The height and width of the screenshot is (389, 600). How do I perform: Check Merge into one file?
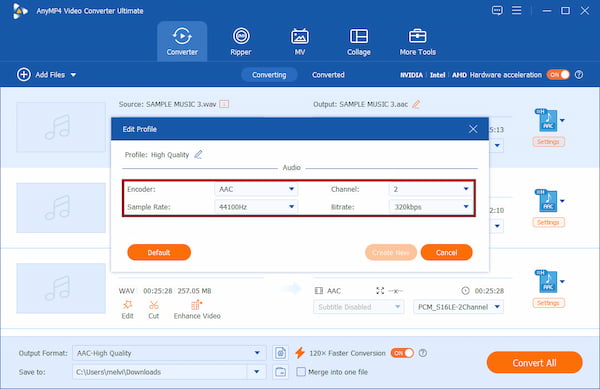click(x=301, y=372)
